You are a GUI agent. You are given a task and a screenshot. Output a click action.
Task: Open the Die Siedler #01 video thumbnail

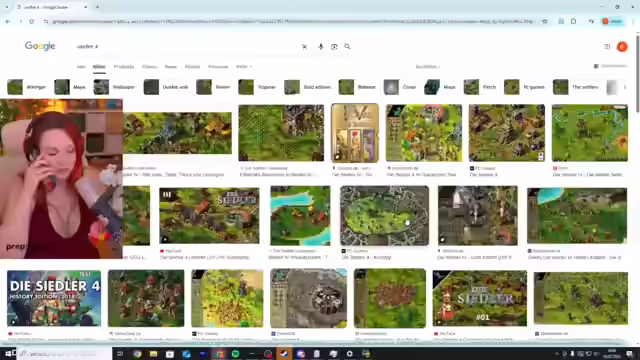480,298
